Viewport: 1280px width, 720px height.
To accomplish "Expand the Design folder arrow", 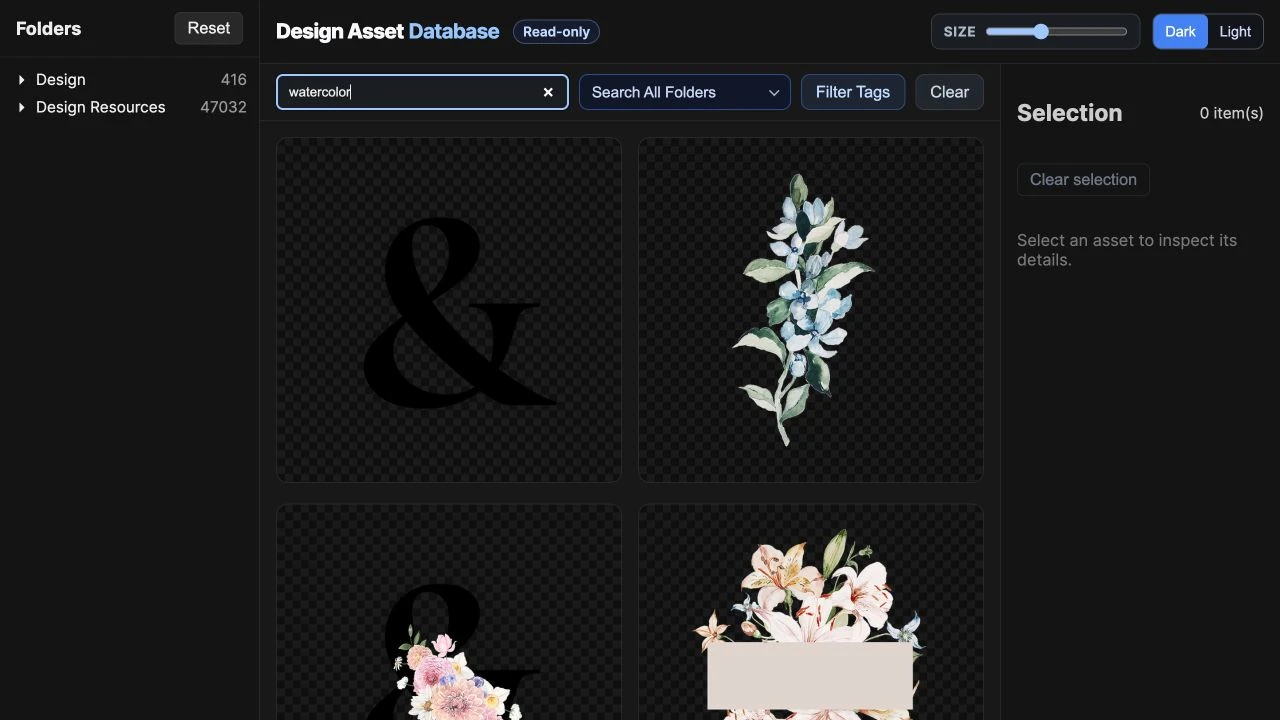I will (x=22, y=80).
